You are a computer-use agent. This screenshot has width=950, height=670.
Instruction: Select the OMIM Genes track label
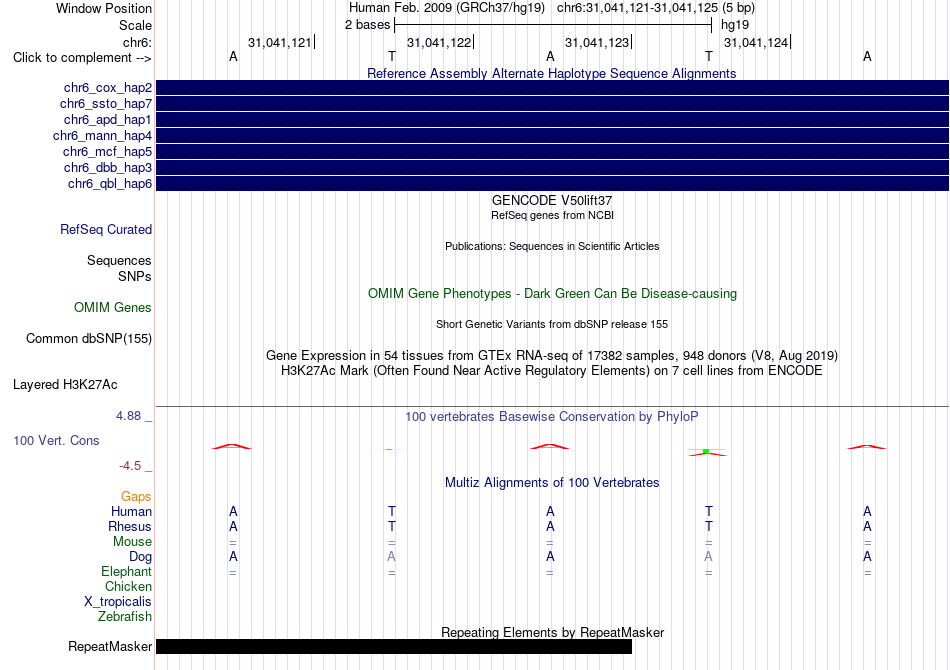point(112,308)
